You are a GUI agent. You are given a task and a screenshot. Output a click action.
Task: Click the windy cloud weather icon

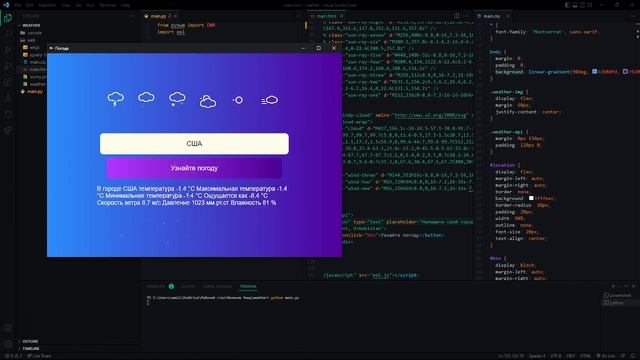coord(269,100)
